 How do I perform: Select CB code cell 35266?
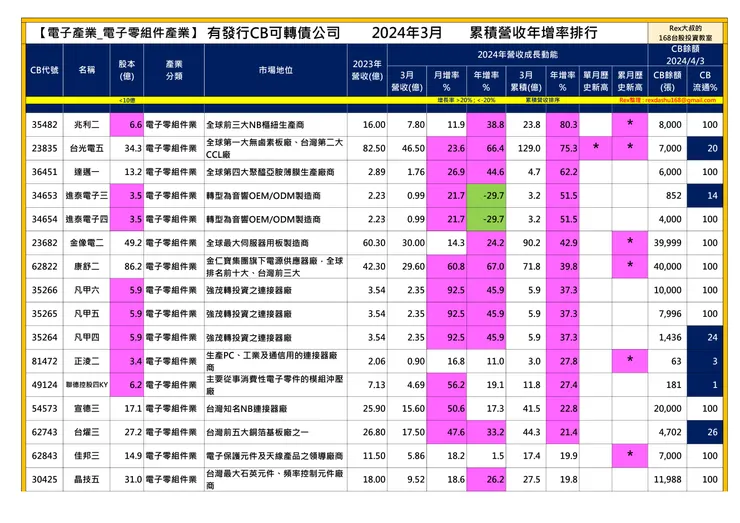[44, 290]
